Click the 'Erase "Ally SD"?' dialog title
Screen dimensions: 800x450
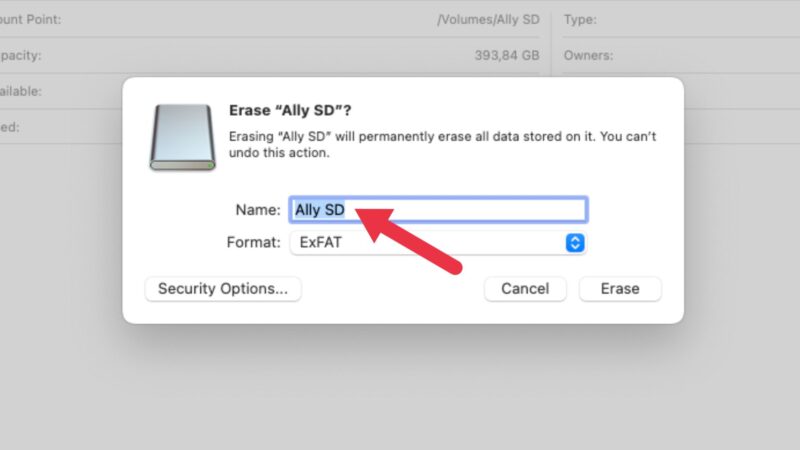pyautogui.click(x=292, y=112)
